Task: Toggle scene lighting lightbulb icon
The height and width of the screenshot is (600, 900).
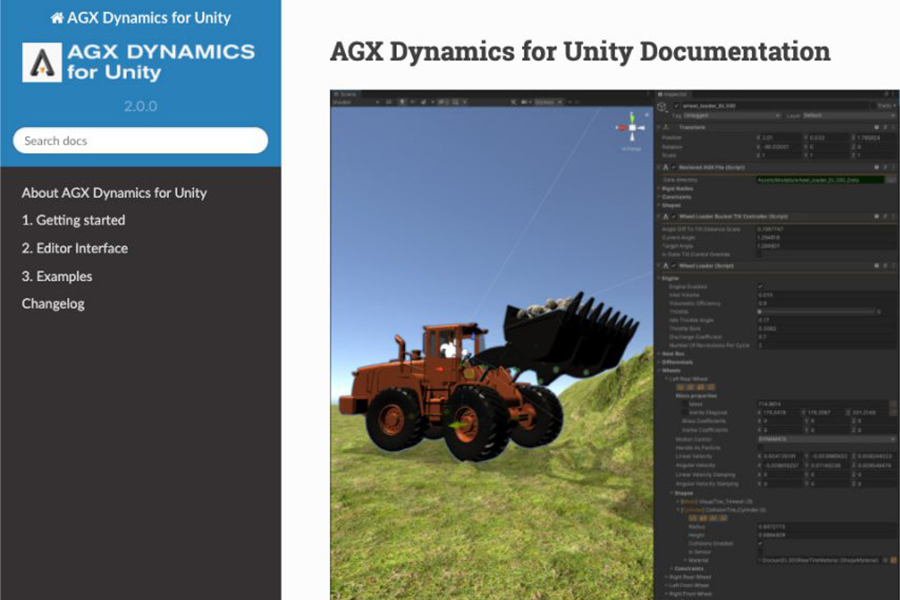Action: [402, 102]
